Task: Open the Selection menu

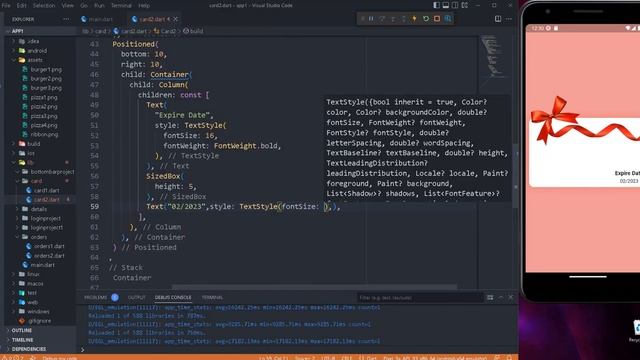Action: point(44,5)
